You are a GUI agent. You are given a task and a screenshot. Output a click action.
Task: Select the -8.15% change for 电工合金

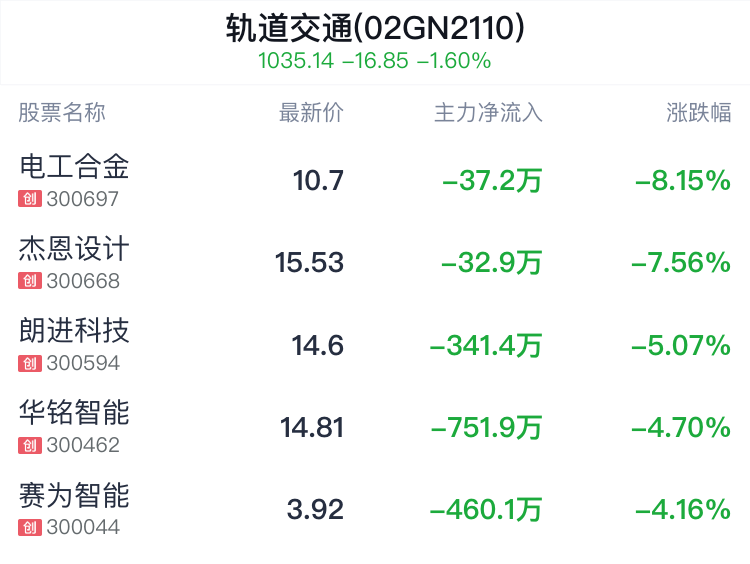click(683, 181)
